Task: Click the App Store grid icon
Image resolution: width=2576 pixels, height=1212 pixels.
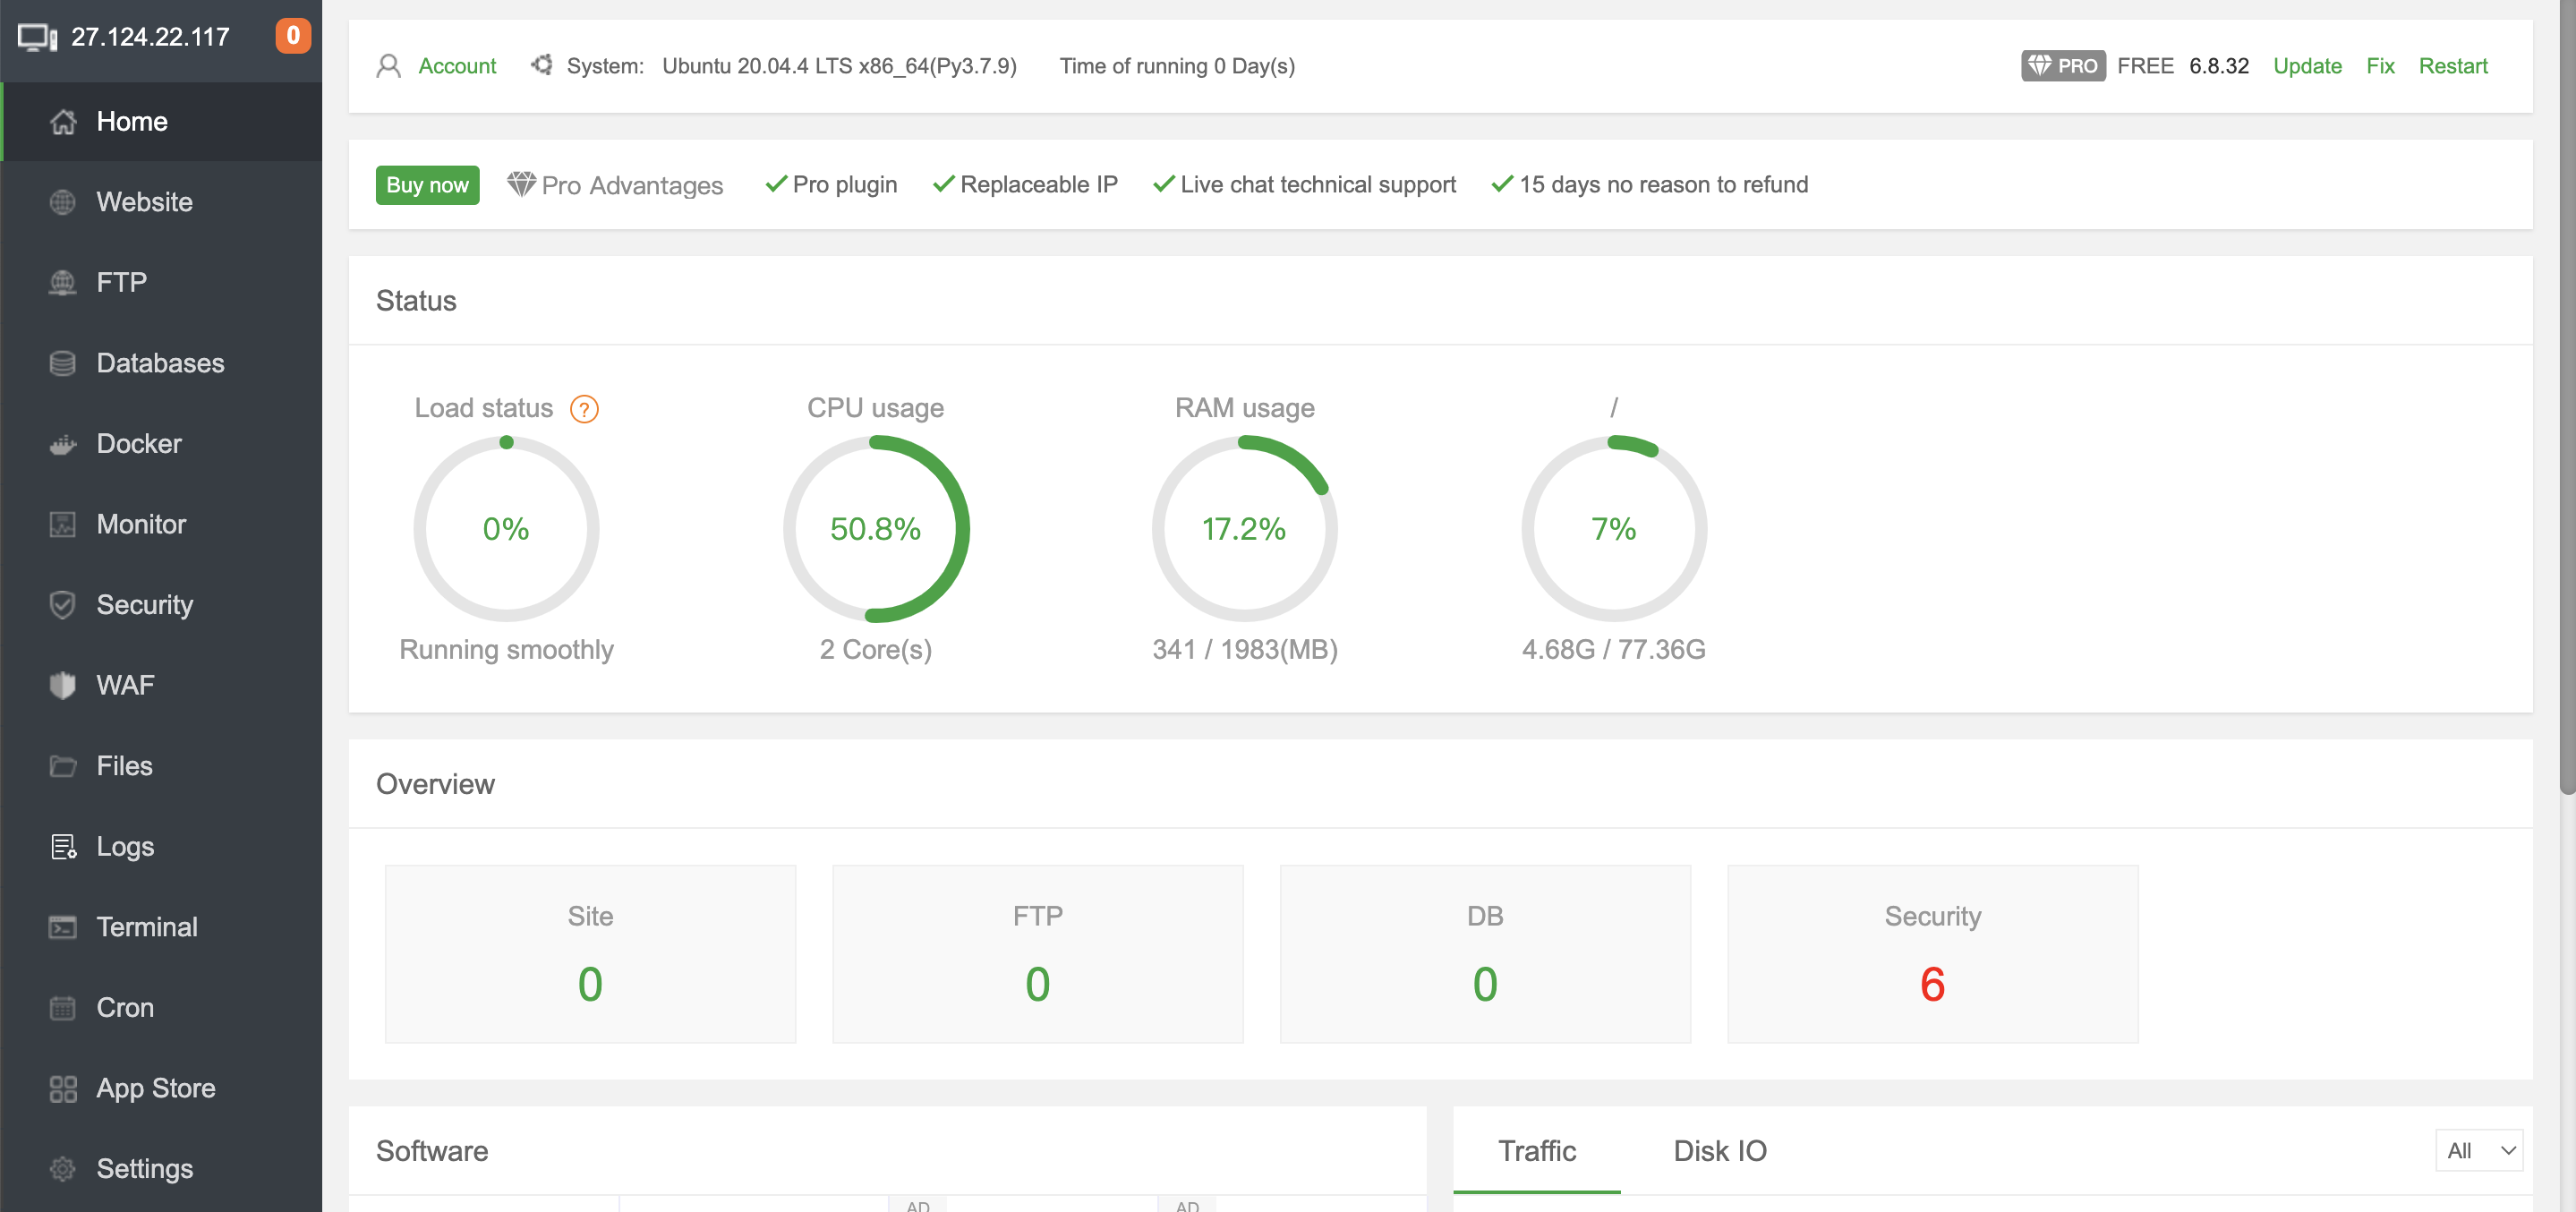Action: (x=63, y=1088)
